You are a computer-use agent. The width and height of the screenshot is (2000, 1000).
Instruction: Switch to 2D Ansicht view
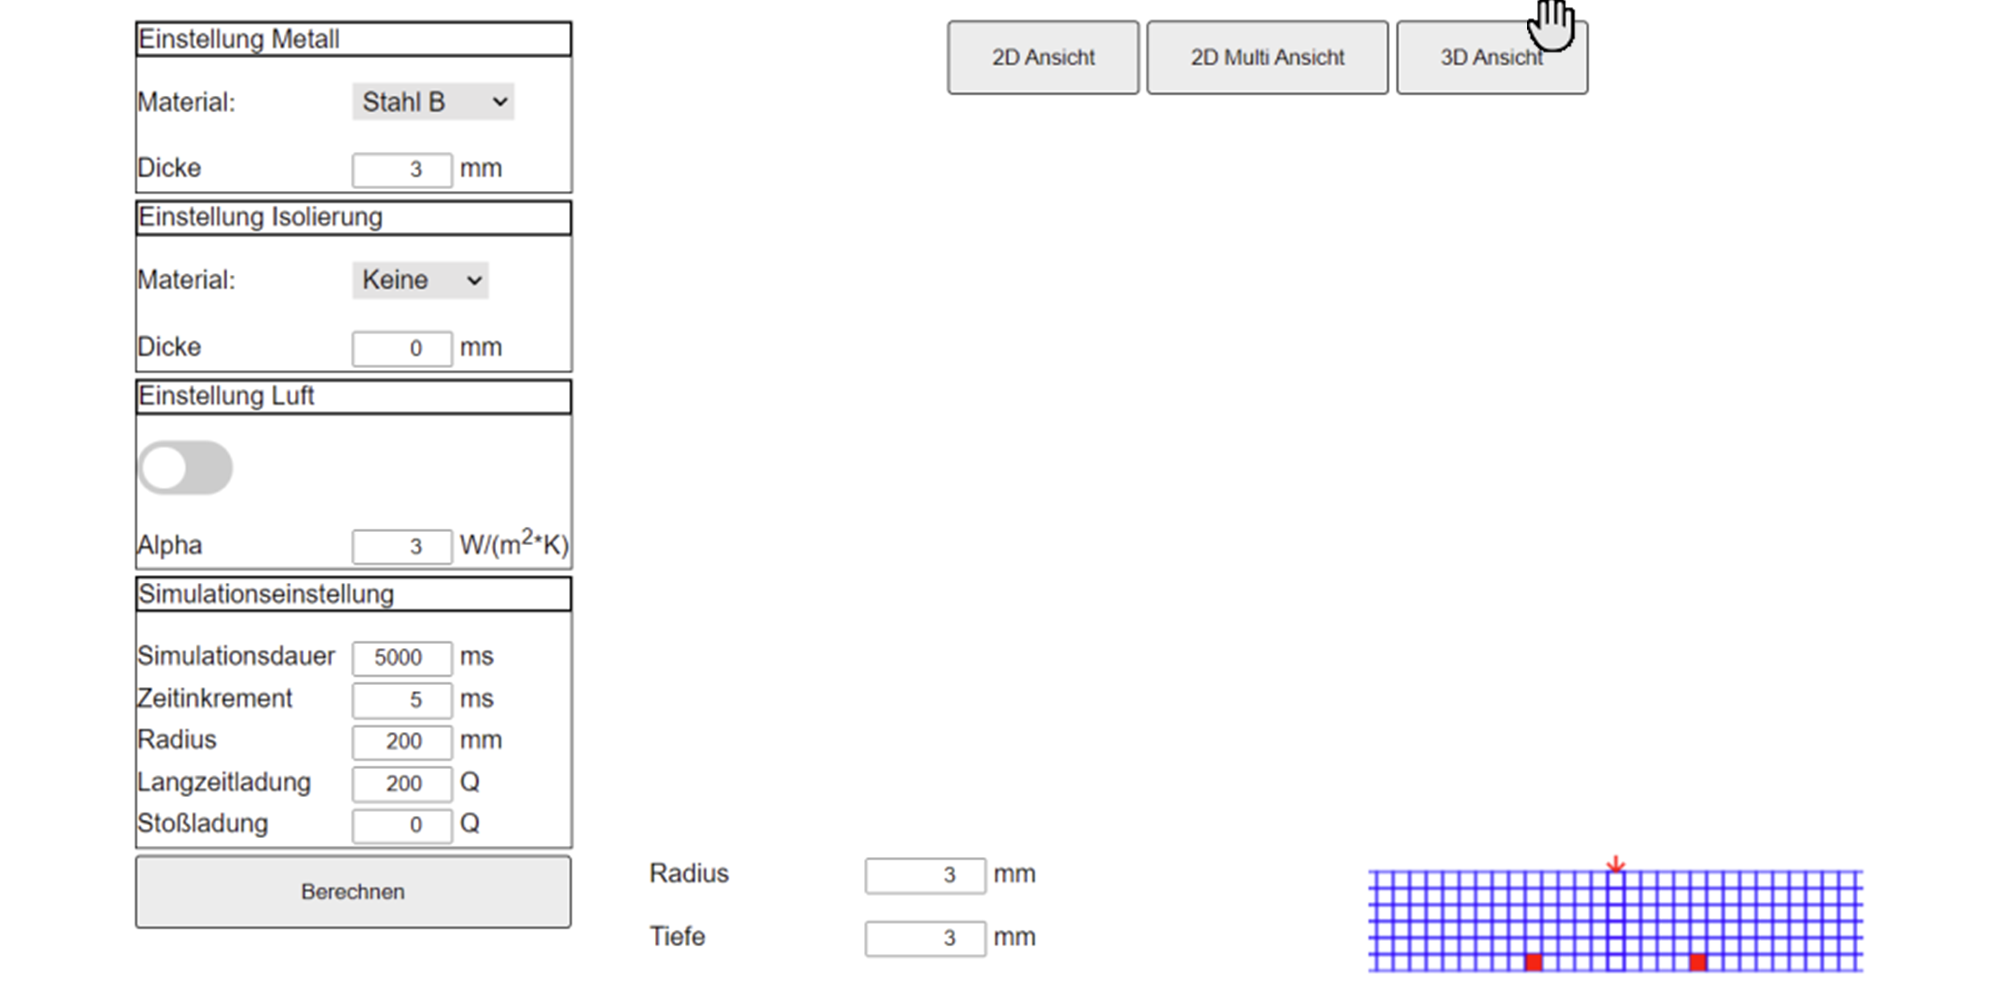click(x=1043, y=58)
